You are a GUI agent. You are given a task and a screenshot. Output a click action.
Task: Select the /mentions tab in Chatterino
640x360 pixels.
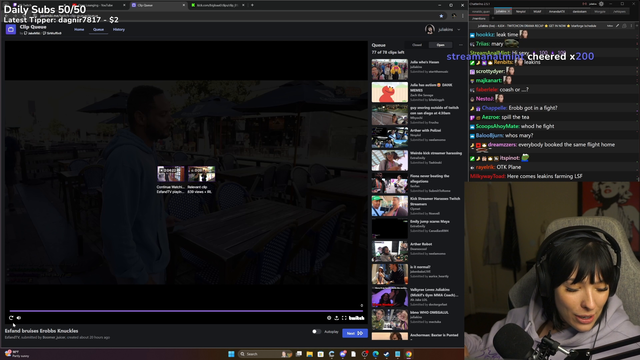click(x=479, y=18)
